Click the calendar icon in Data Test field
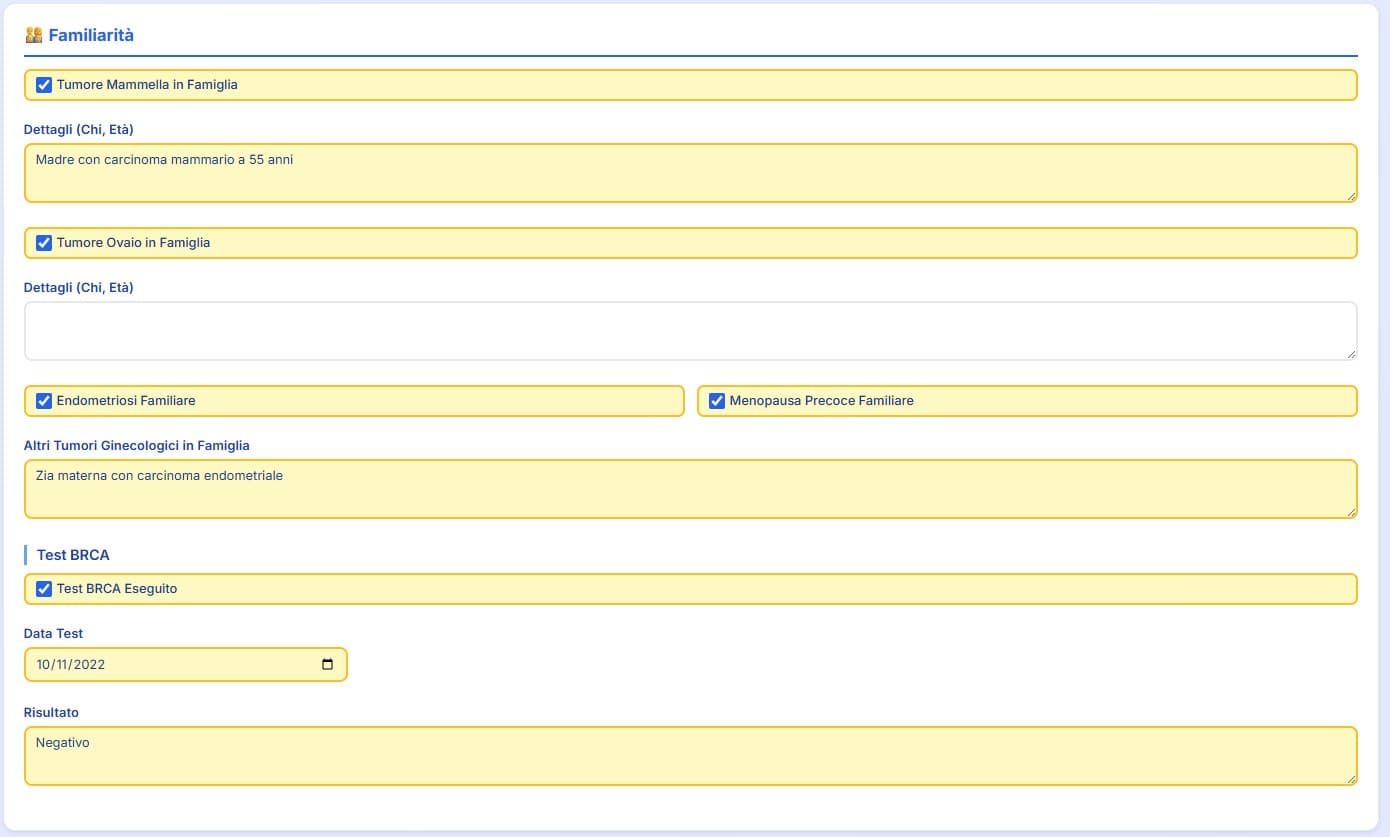Viewport: 1390px width, 837px height. [x=327, y=665]
